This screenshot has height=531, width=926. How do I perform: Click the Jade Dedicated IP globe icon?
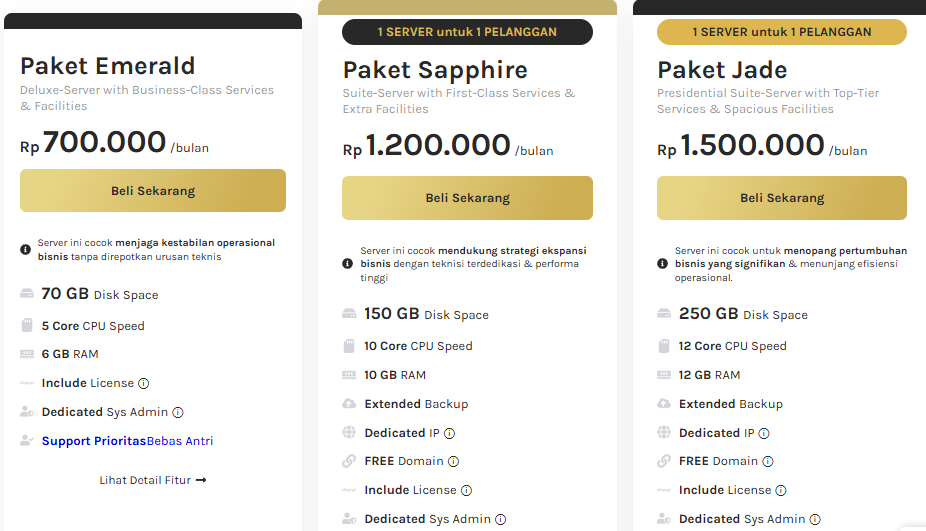[x=664, y=433]
